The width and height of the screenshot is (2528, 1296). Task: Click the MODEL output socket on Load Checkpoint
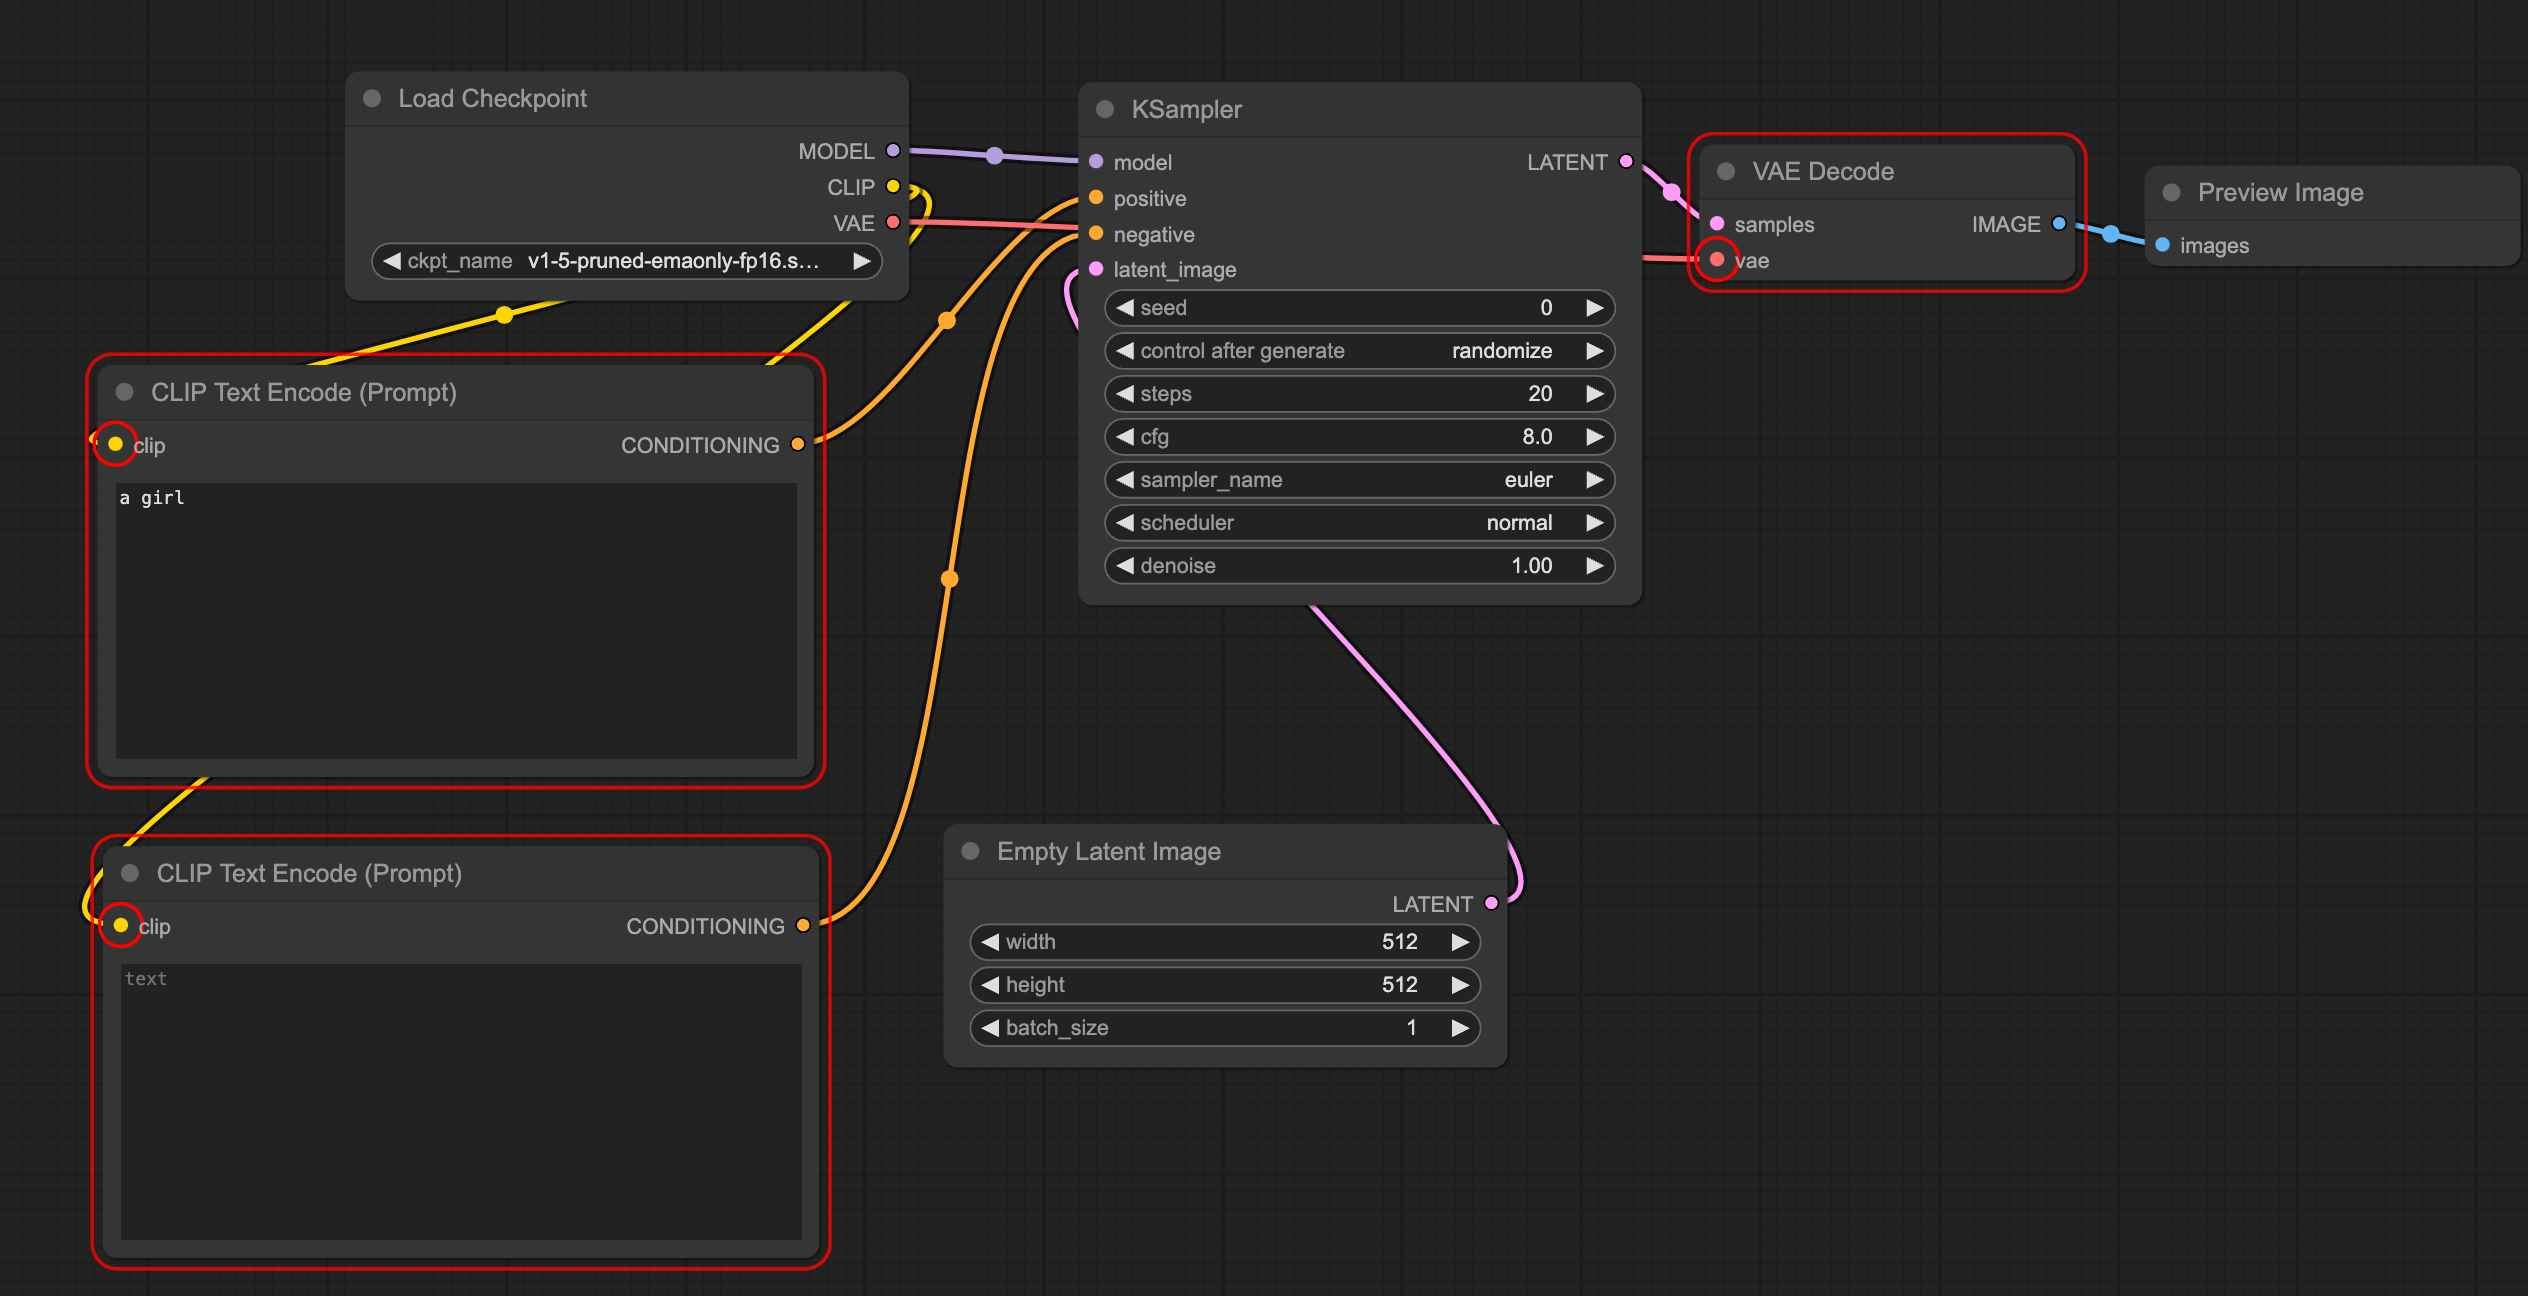893,151
